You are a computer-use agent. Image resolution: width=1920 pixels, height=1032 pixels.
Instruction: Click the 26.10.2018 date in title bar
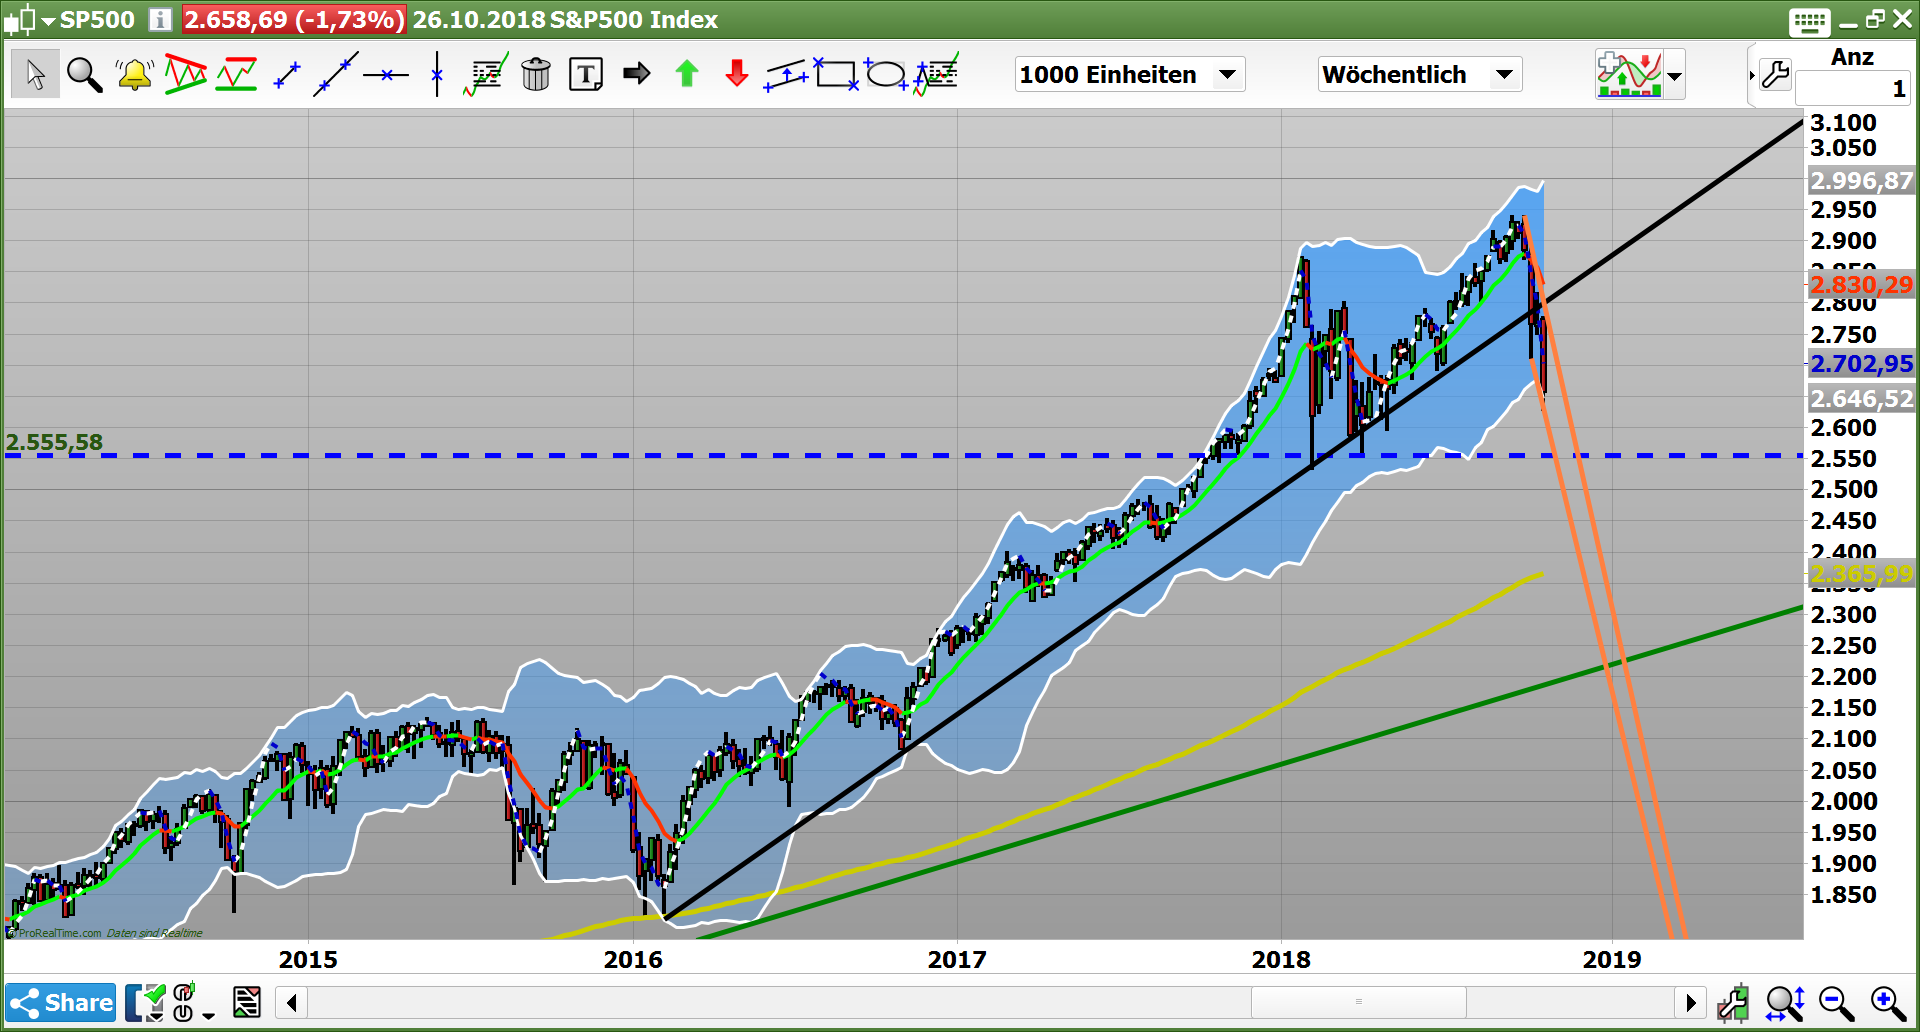(x=479, y=20)
